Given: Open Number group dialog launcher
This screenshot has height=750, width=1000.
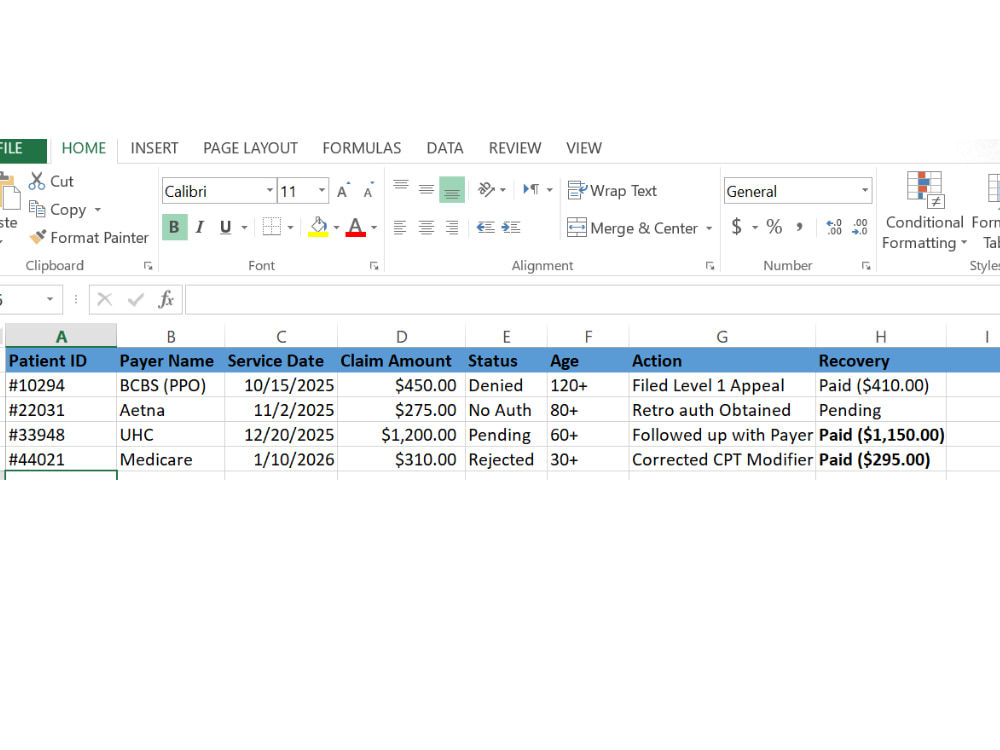Looking at the screenshot, I should pos(866,266).
